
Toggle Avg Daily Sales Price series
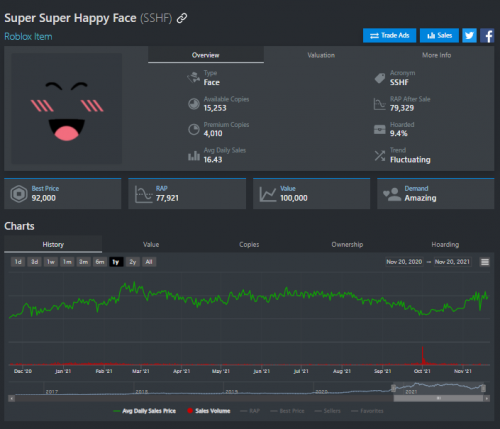tap(145, 411)
